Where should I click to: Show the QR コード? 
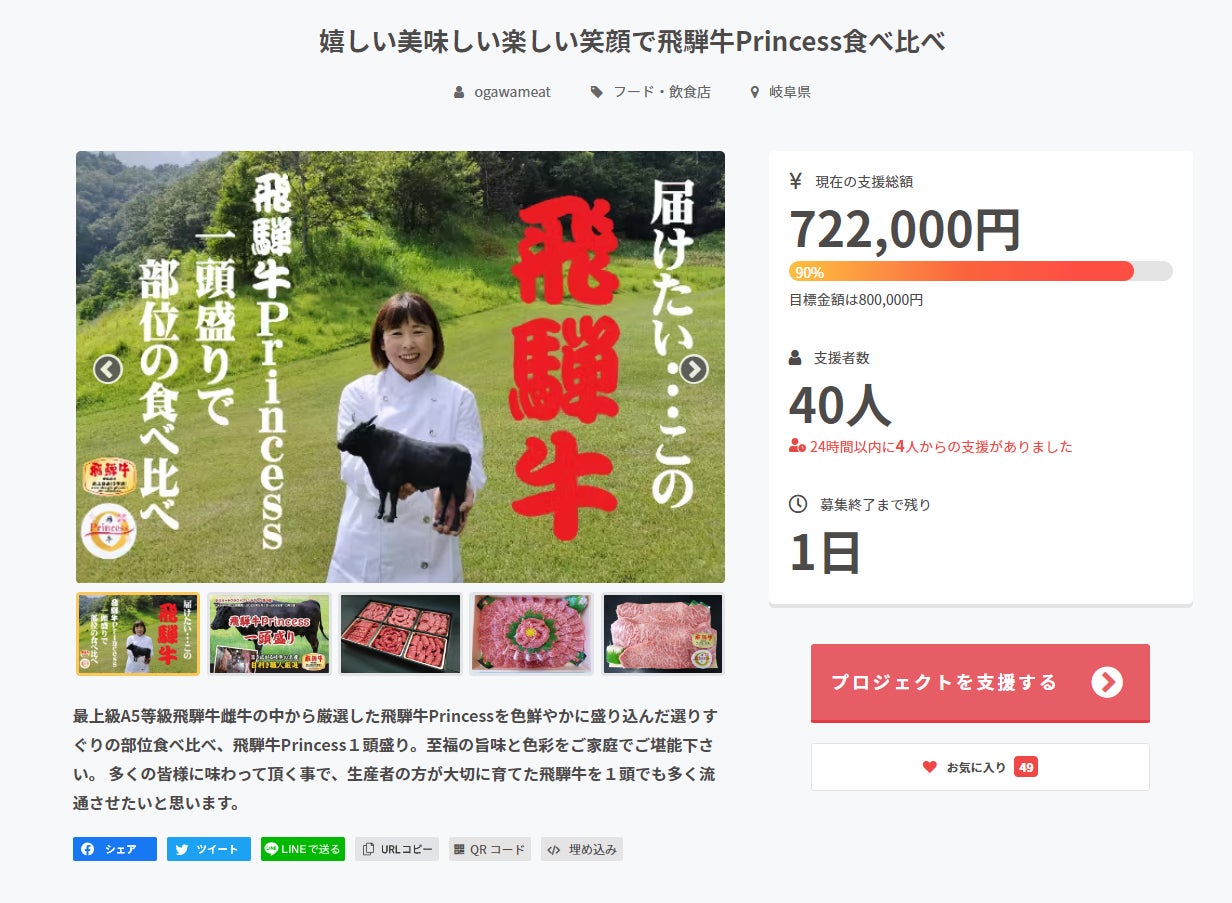pos(490,849)
